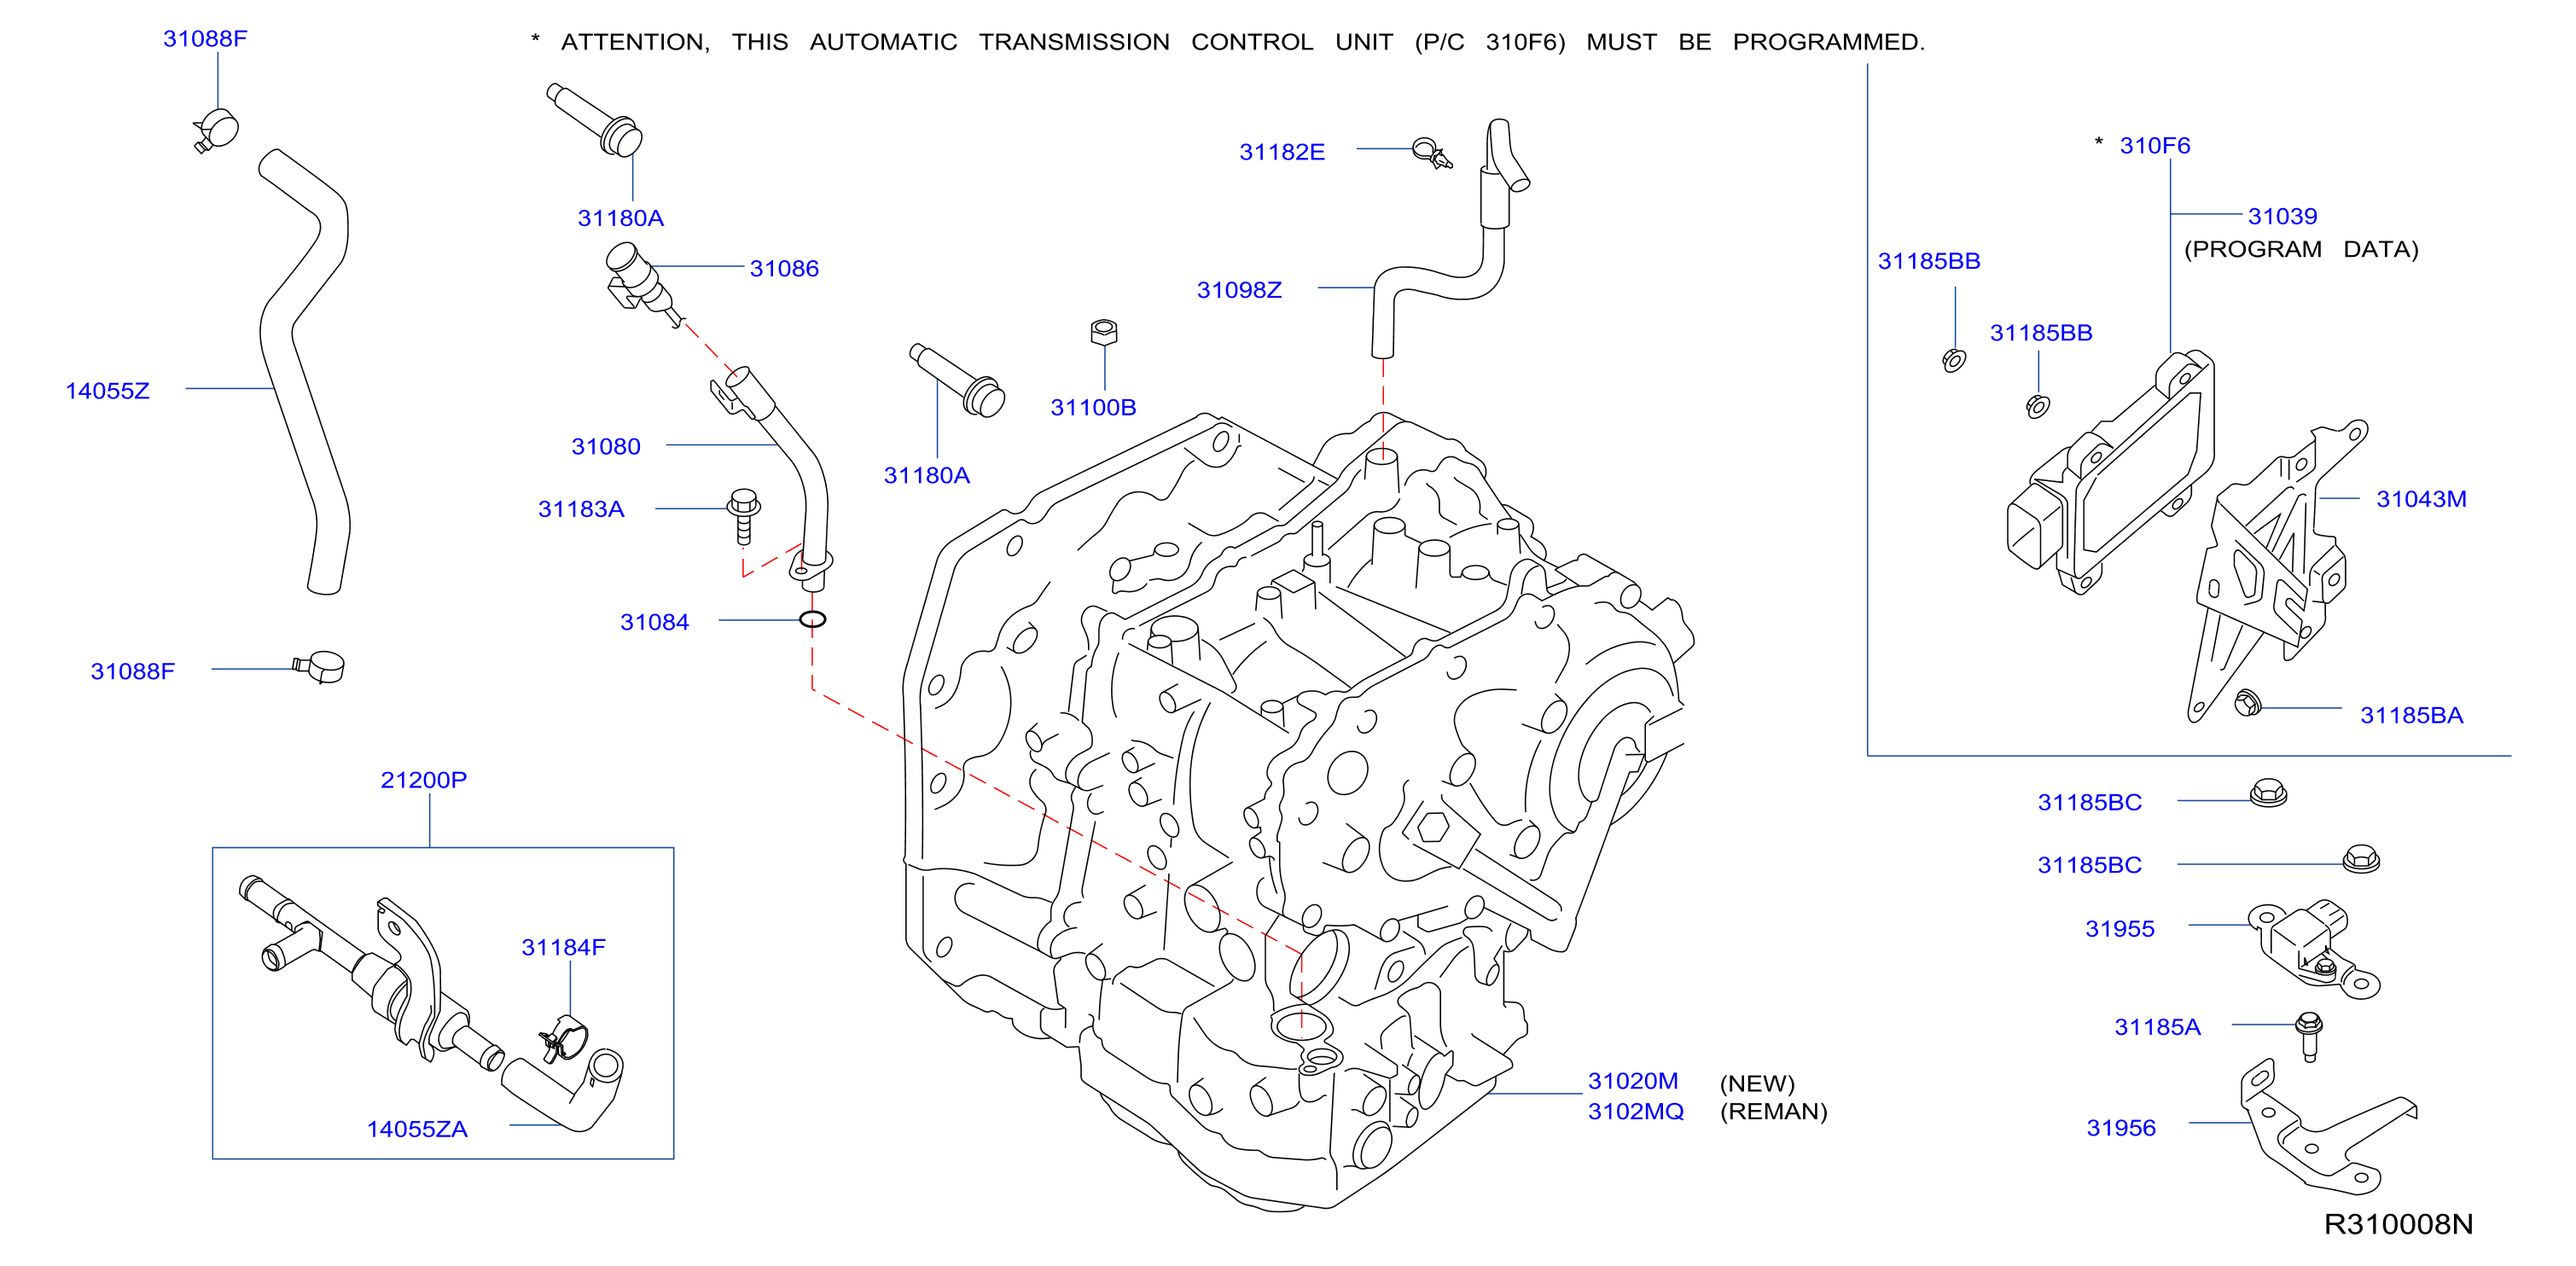The width and height of the screenshot is (2576, 1266).
Task: Click the top hose clamp drawing
Action: (216, 130)
